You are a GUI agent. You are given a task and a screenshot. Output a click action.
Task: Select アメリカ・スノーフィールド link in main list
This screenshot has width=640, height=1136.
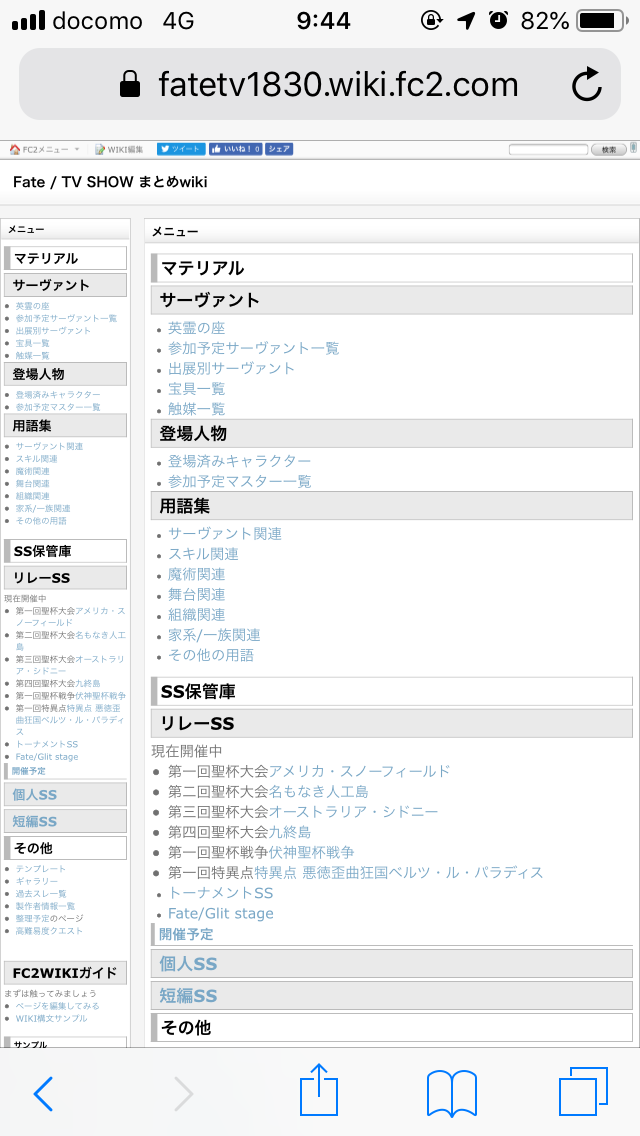pos(359,771)
